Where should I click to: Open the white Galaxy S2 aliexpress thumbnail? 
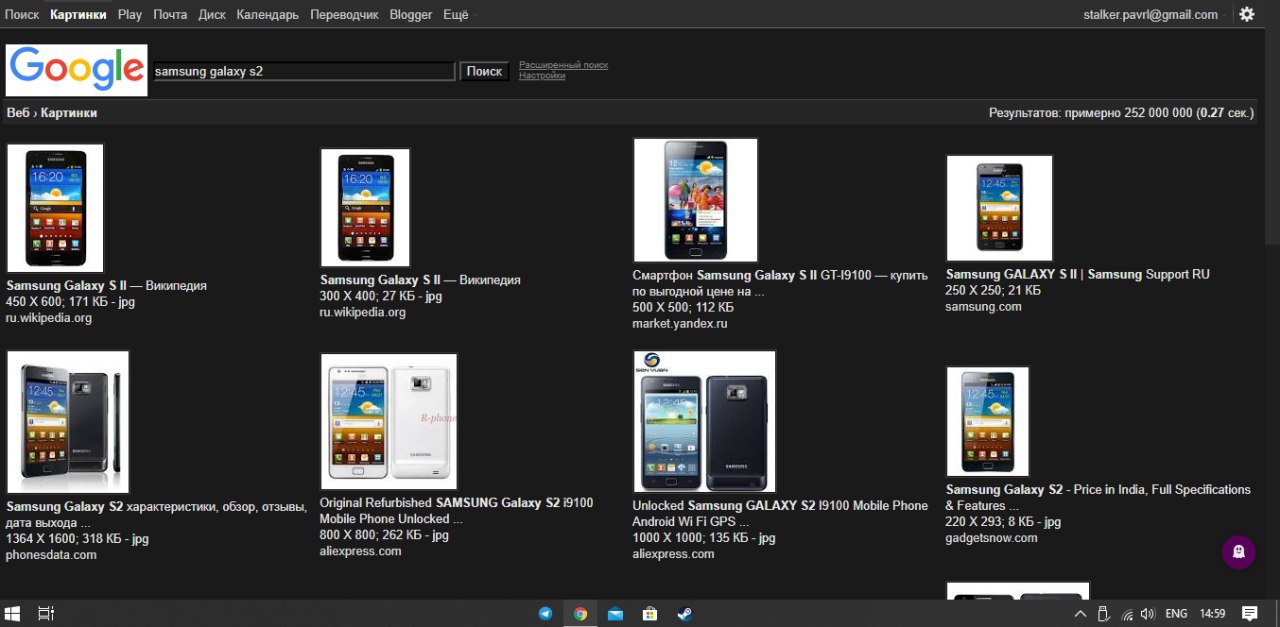[389, 421]
